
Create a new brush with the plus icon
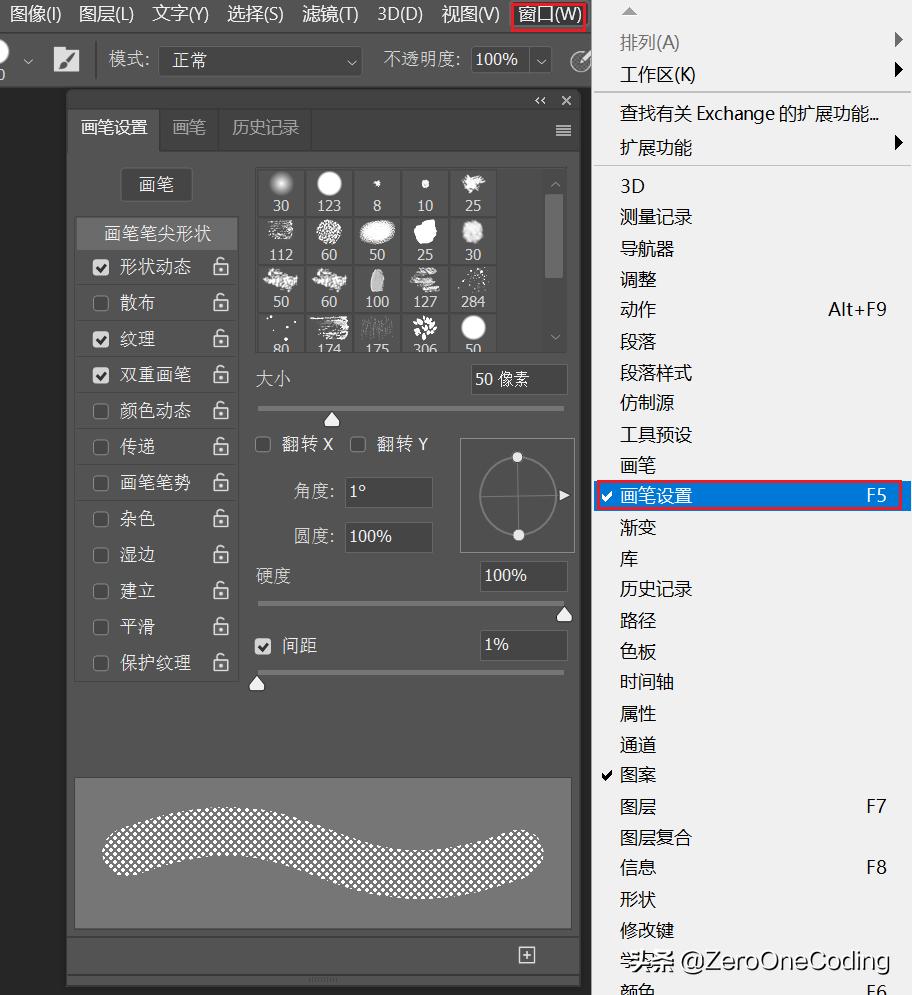(525, 955)
